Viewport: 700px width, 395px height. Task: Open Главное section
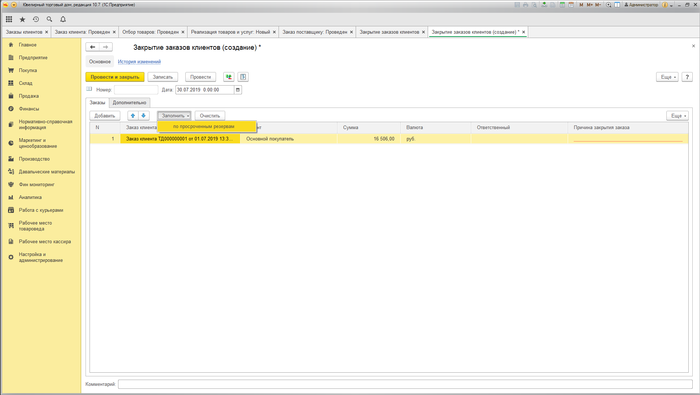pos(28,45)
